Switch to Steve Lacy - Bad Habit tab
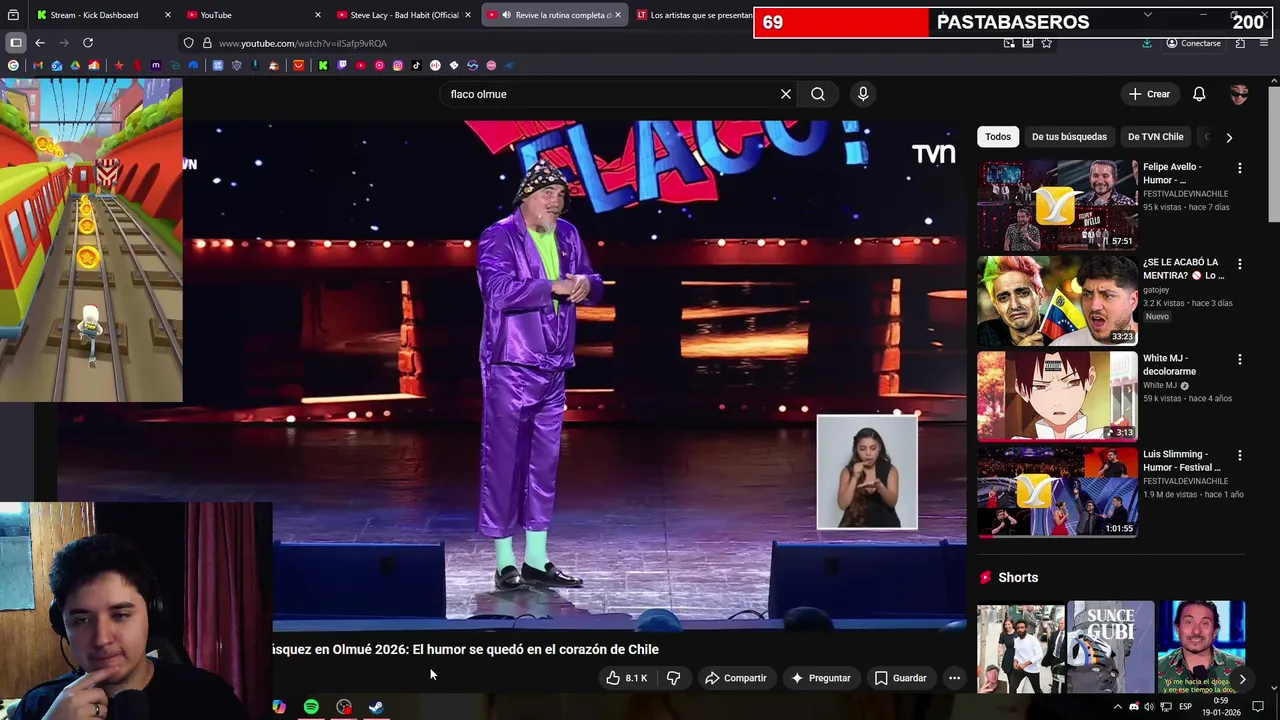 point(404,15)
